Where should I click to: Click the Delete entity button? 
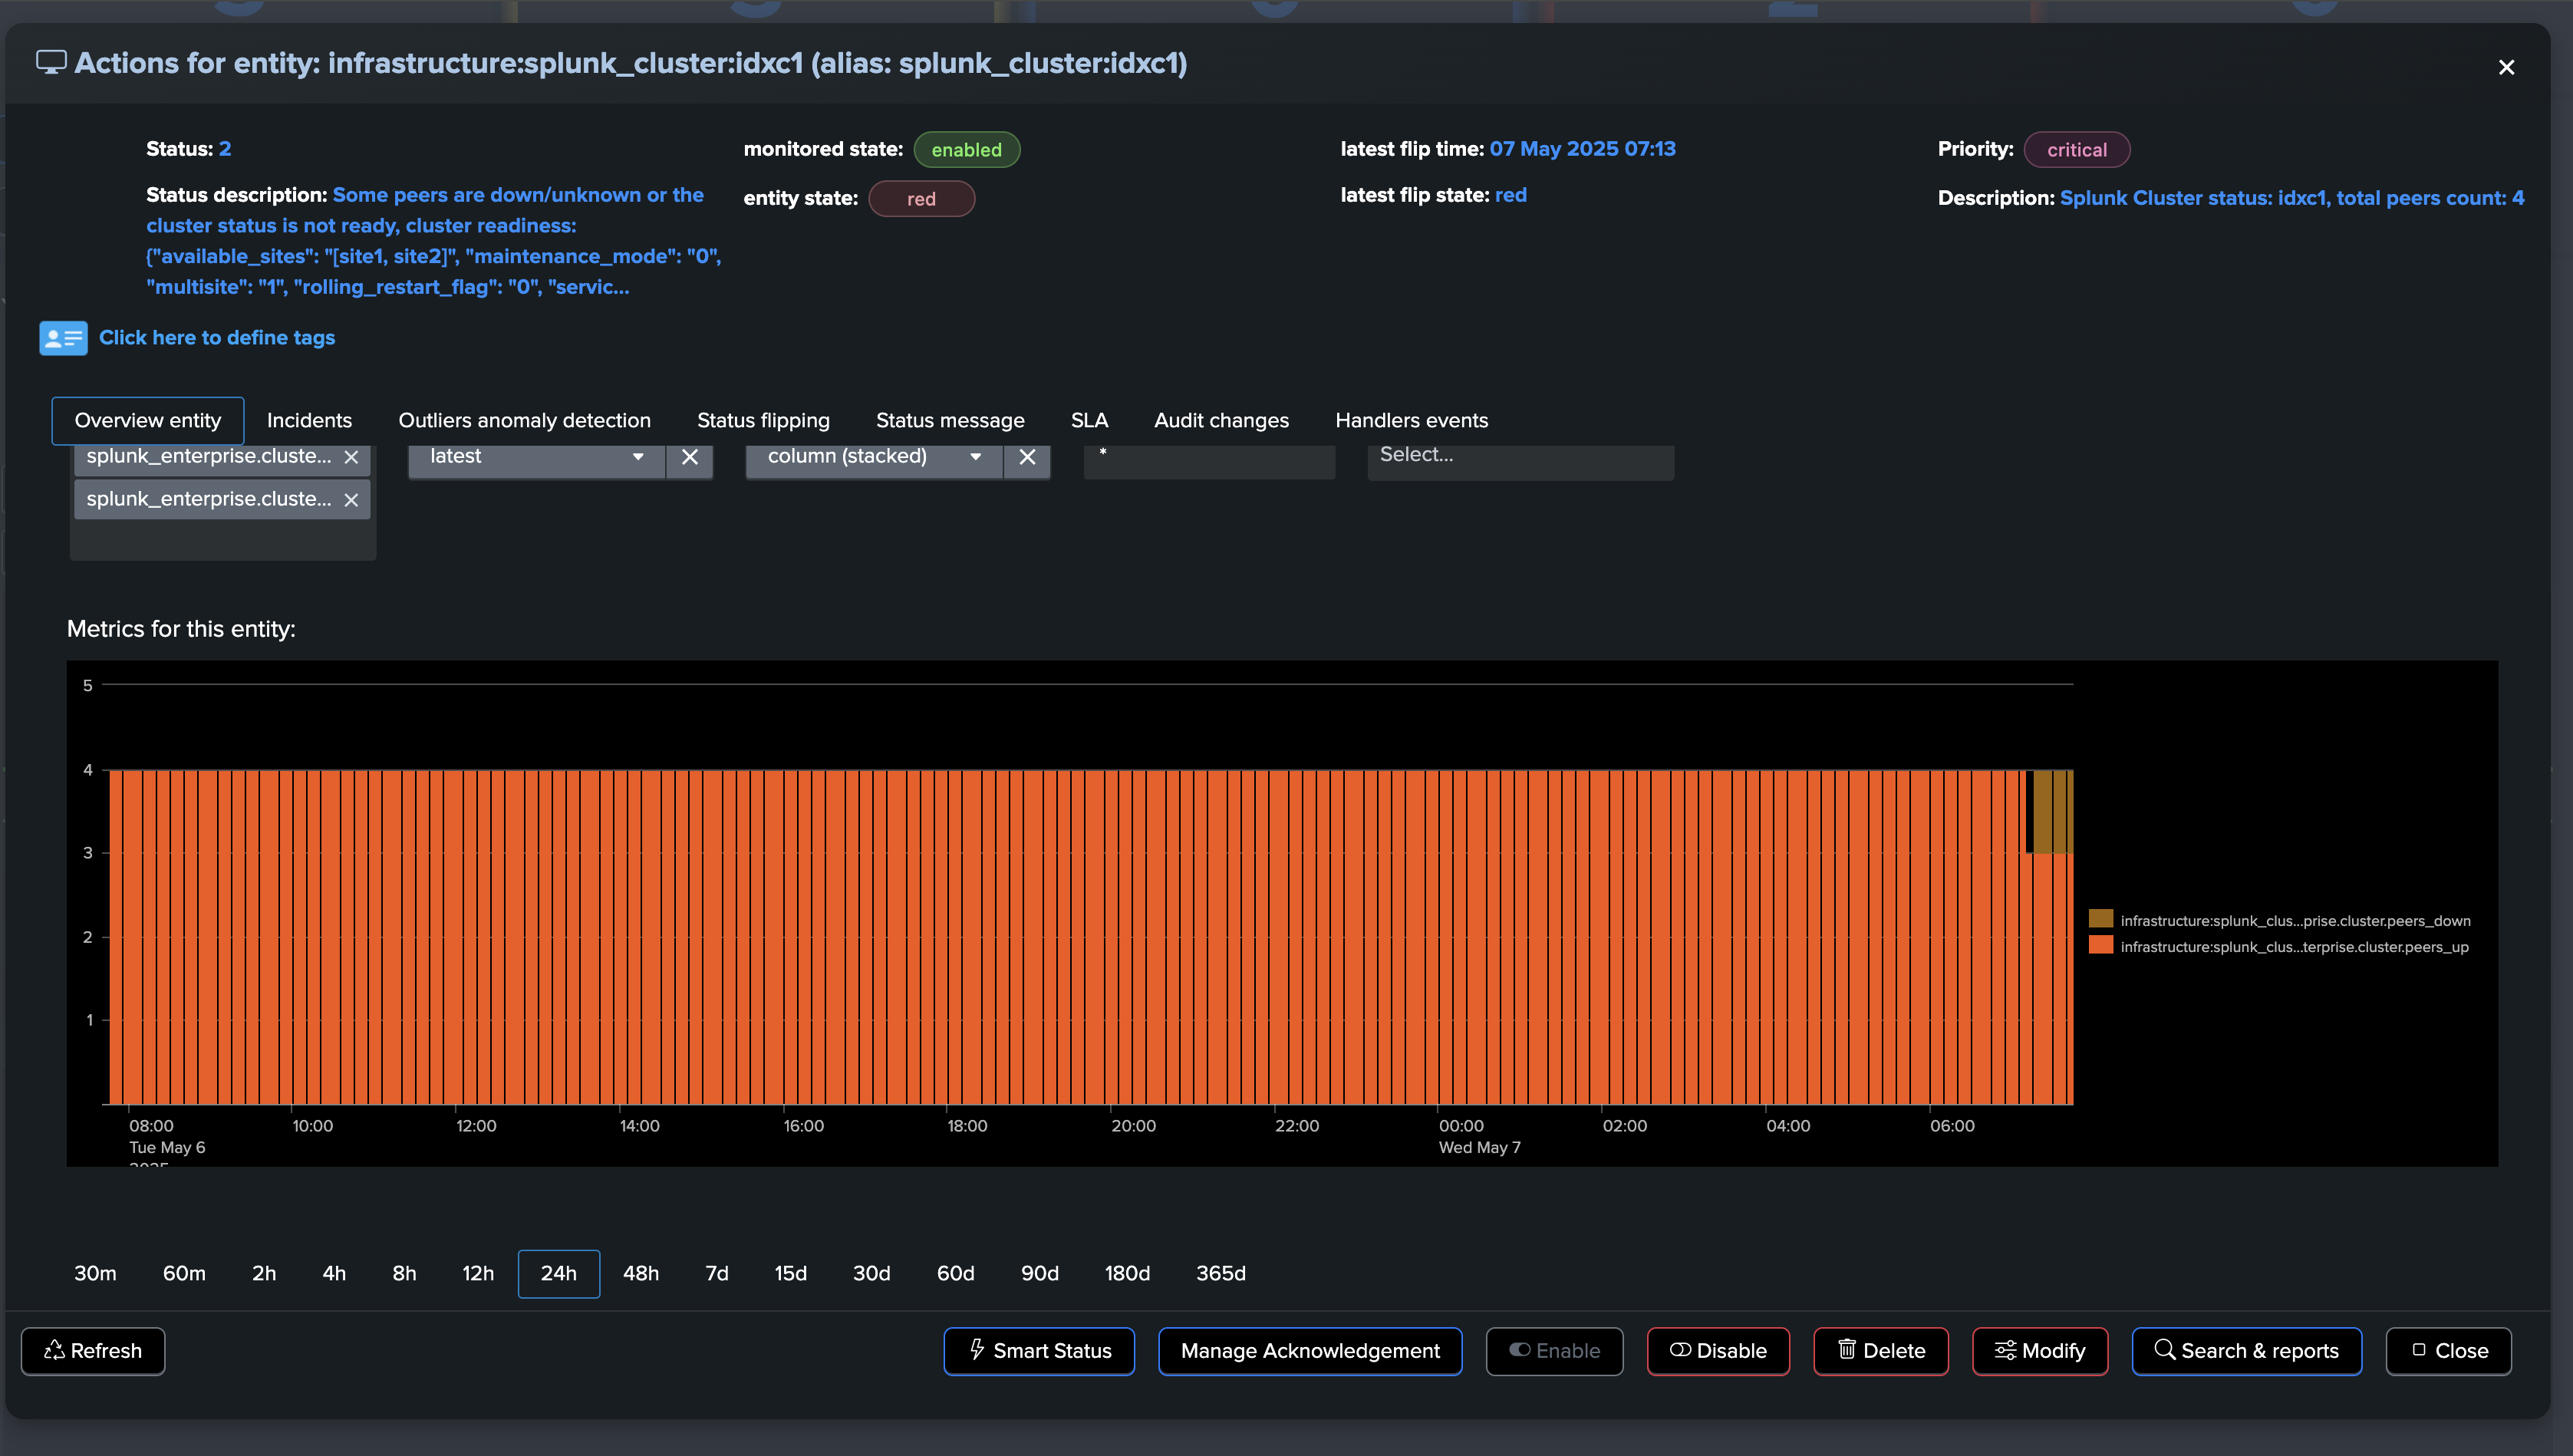(1880, 1351)
